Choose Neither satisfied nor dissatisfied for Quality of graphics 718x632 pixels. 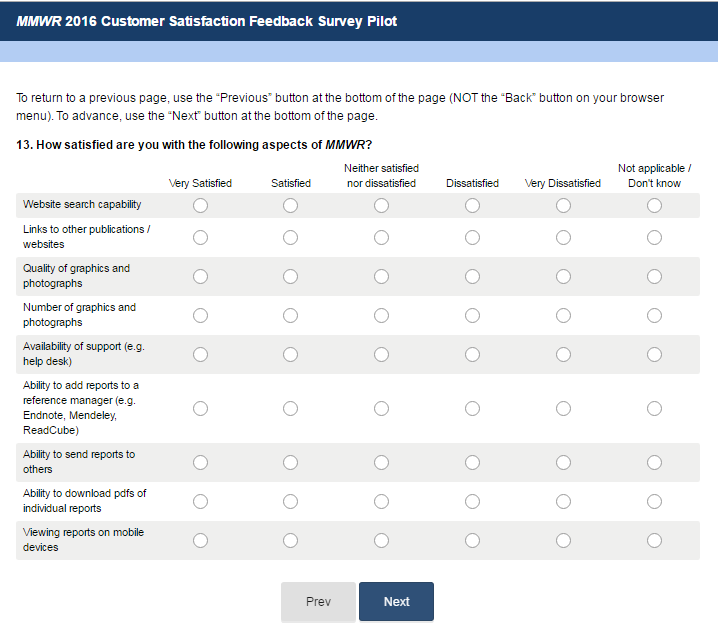381,277
